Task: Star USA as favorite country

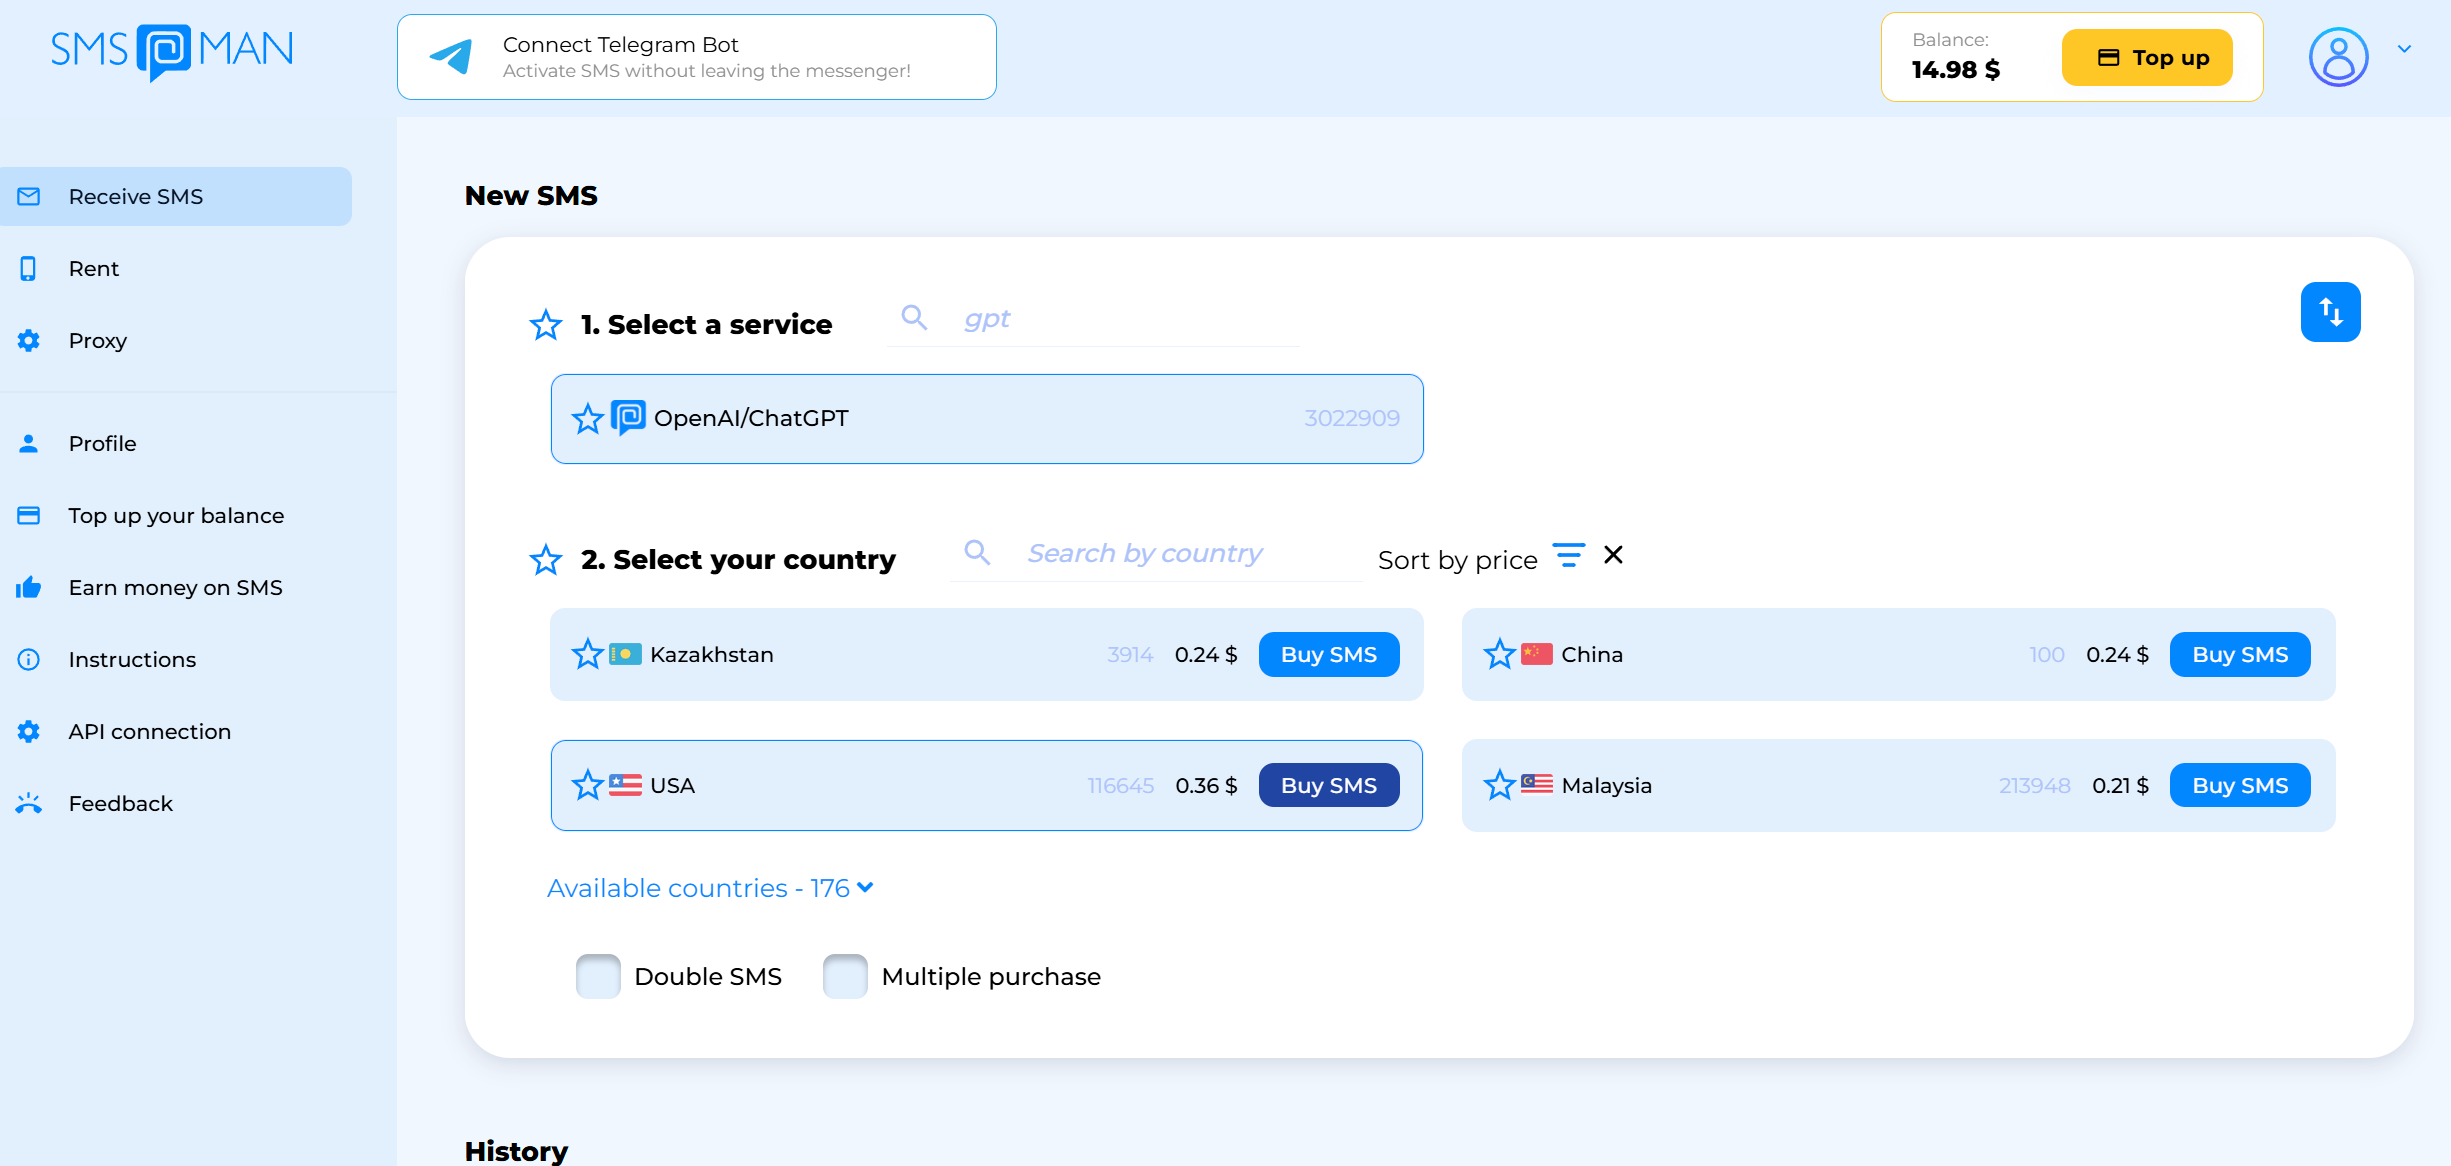Action: (588, 785)
